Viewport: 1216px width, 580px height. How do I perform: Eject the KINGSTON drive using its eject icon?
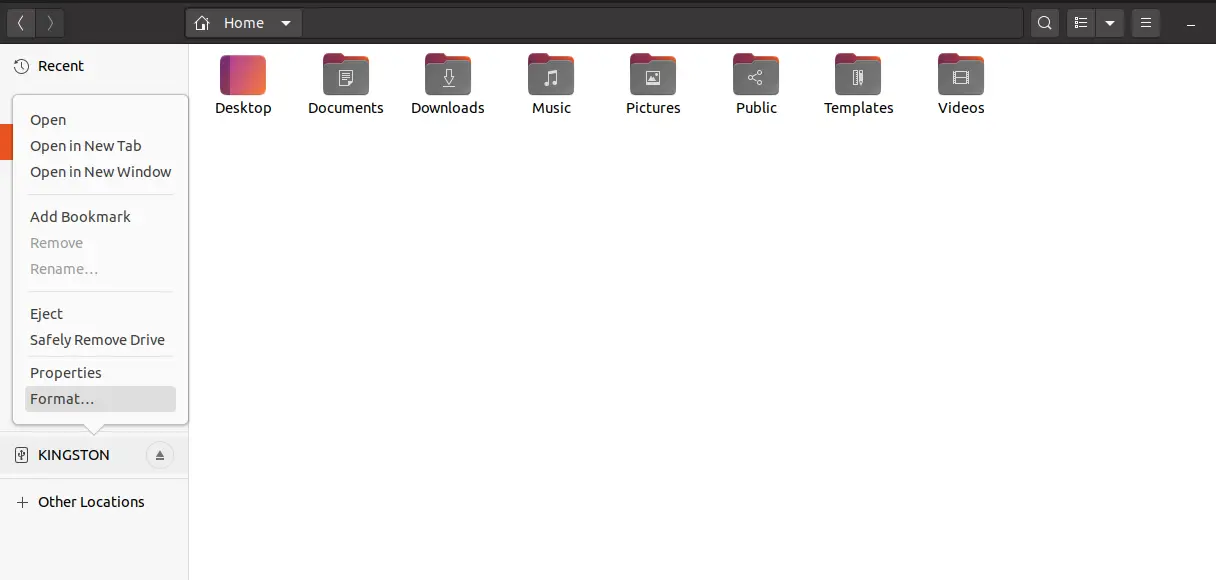(x=159, y=455)
